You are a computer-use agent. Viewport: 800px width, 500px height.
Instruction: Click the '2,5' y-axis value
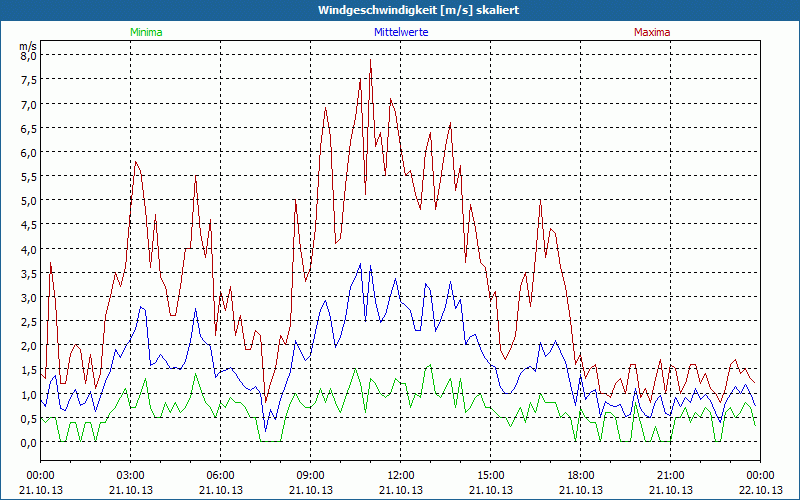click(29, 322)
